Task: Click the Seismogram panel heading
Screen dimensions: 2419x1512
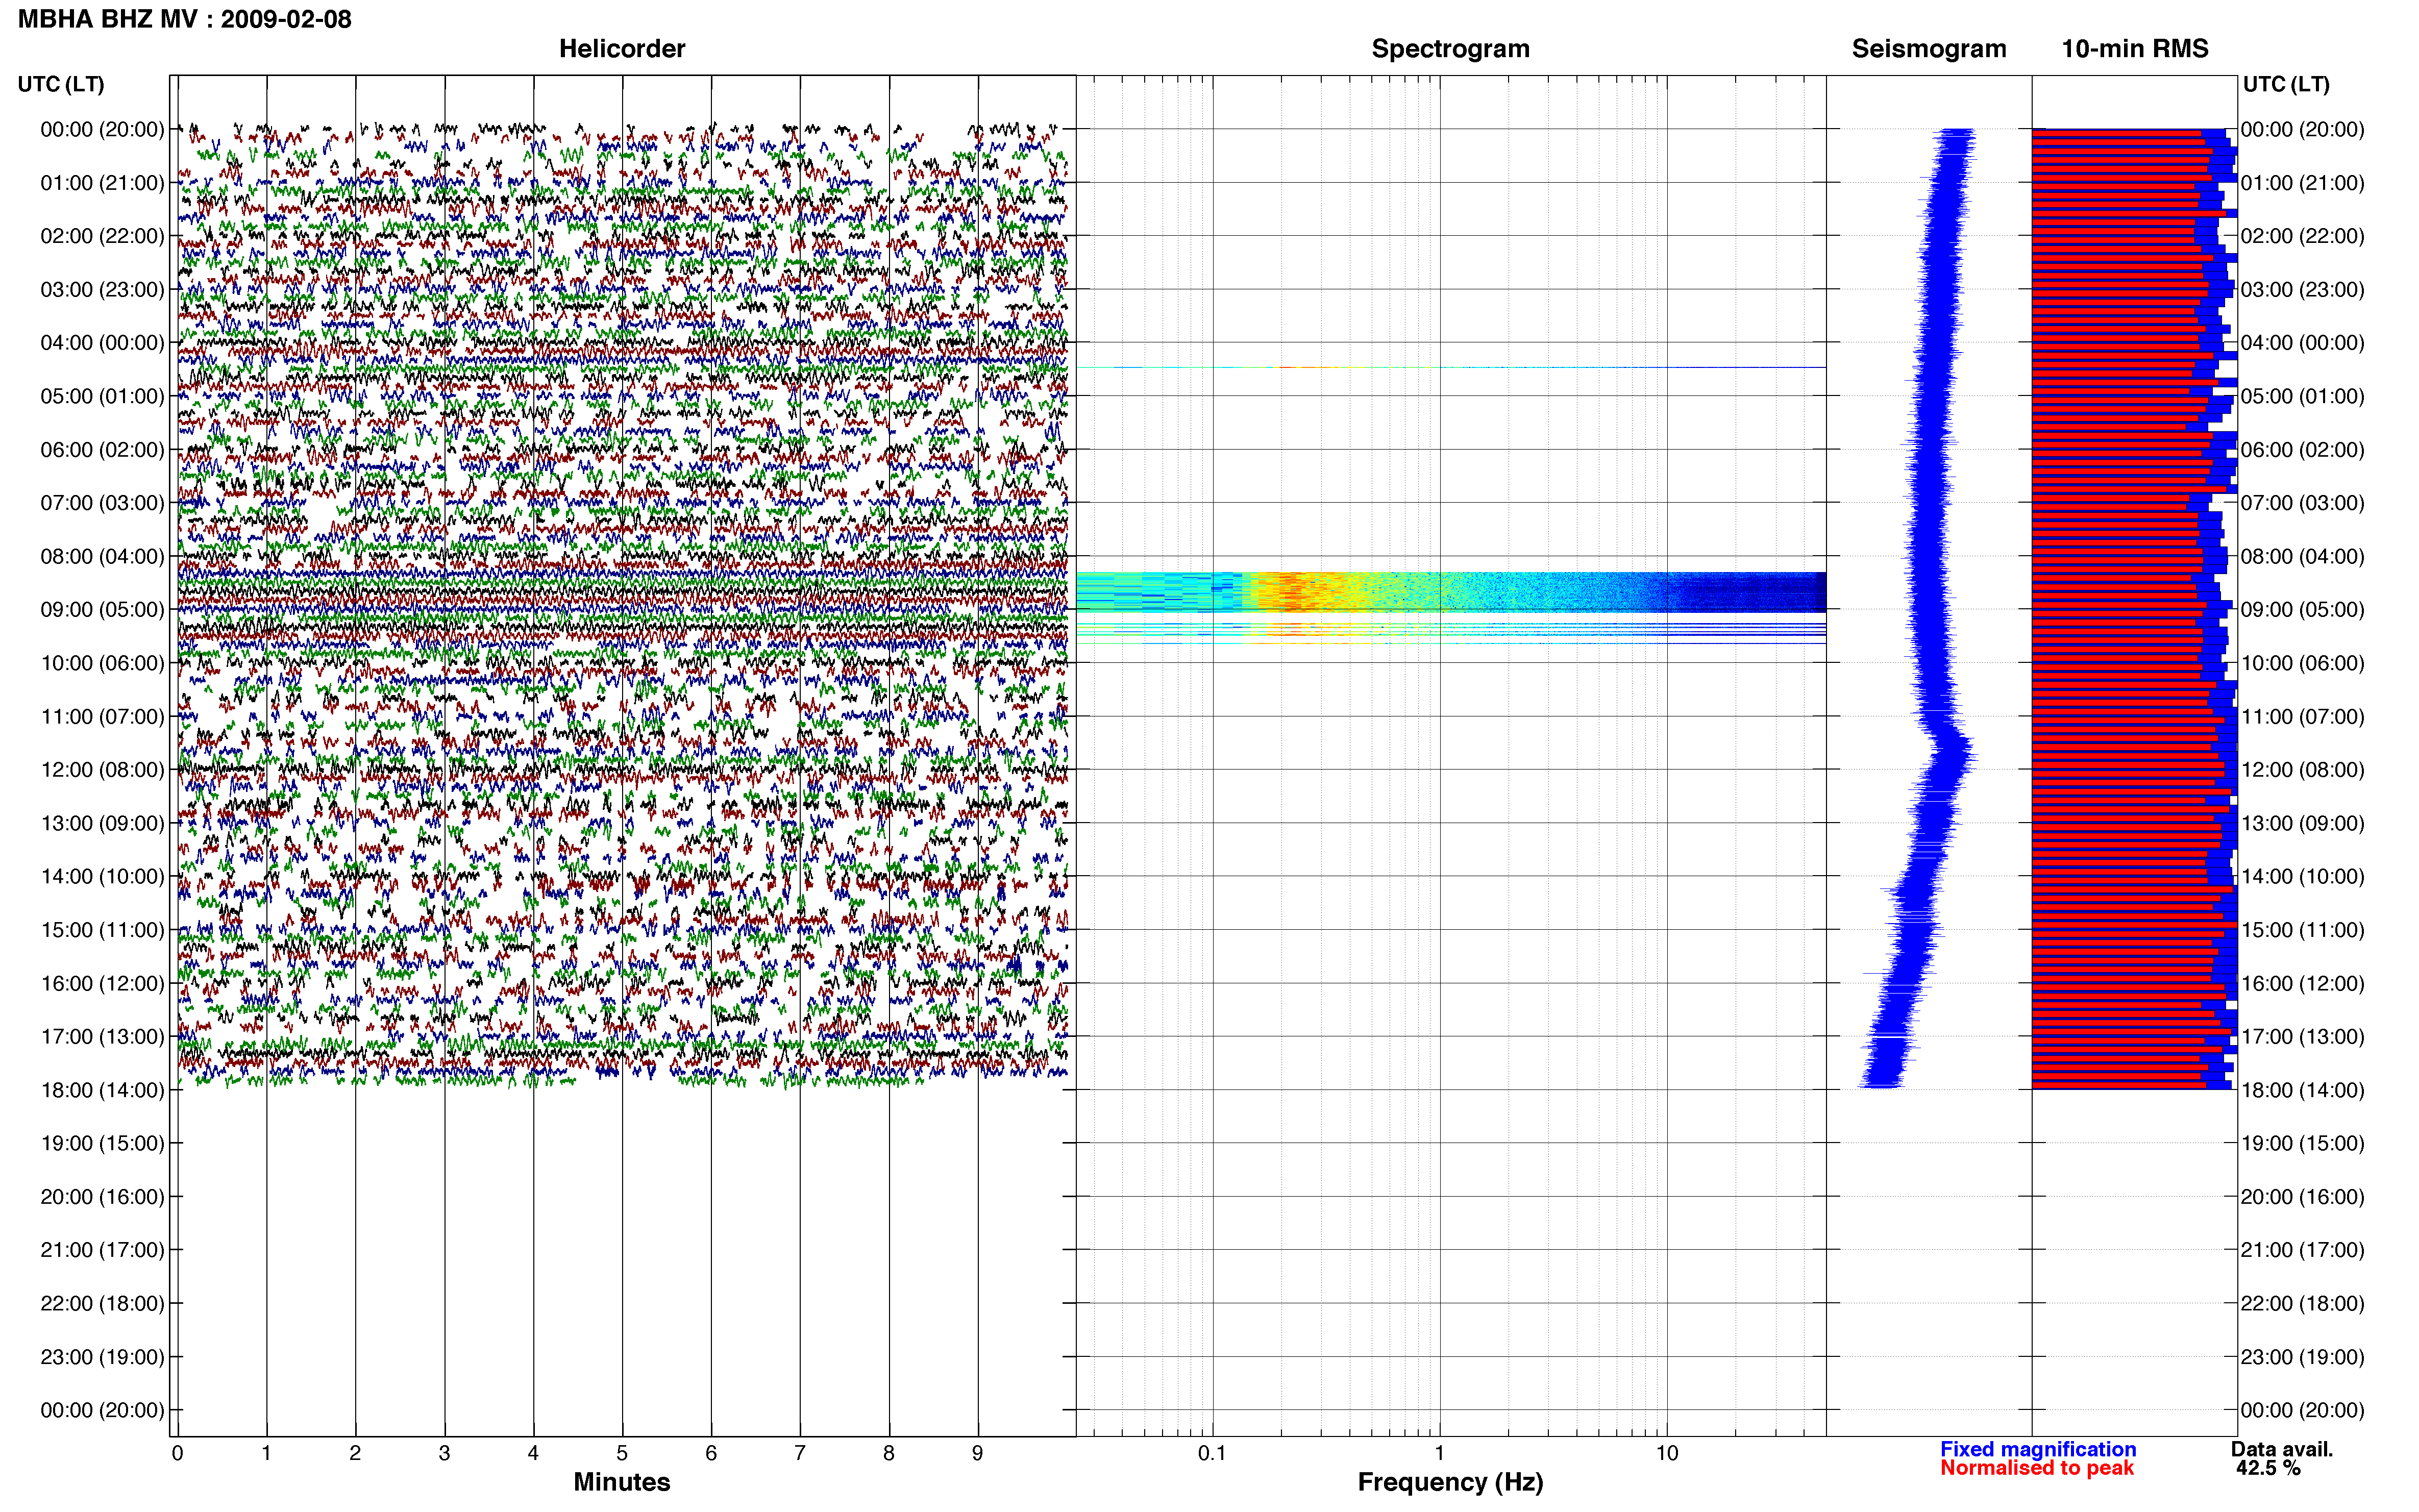Action: coord(1929,49)
